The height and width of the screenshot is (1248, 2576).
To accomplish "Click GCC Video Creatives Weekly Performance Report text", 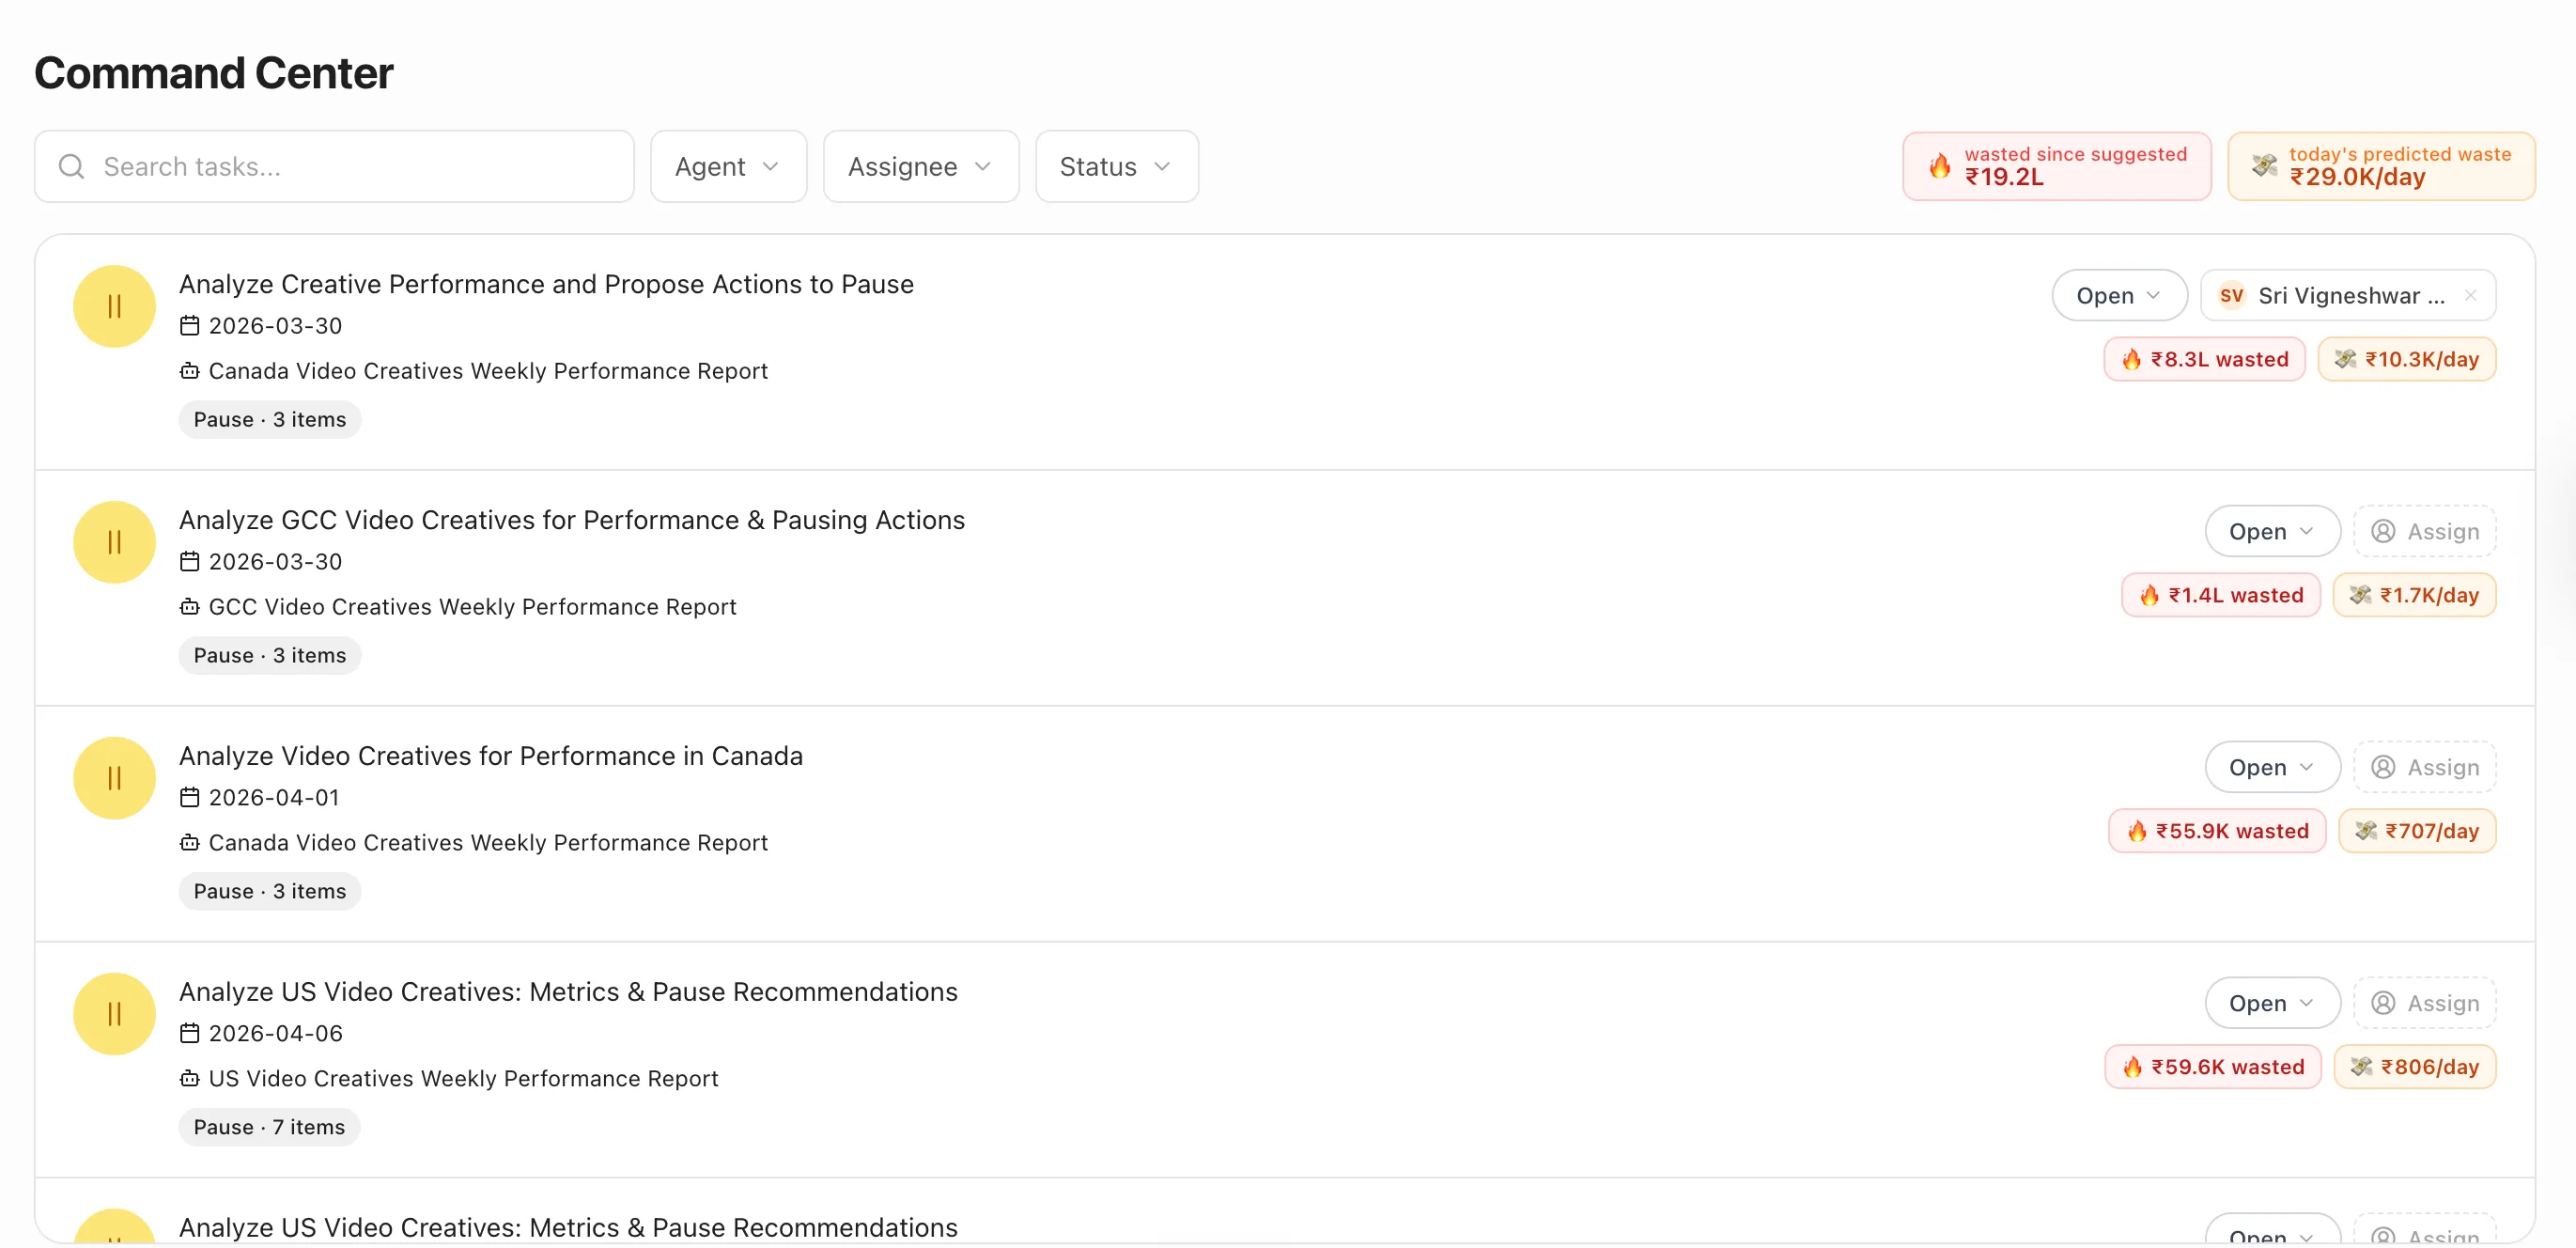I will (472, 607).
